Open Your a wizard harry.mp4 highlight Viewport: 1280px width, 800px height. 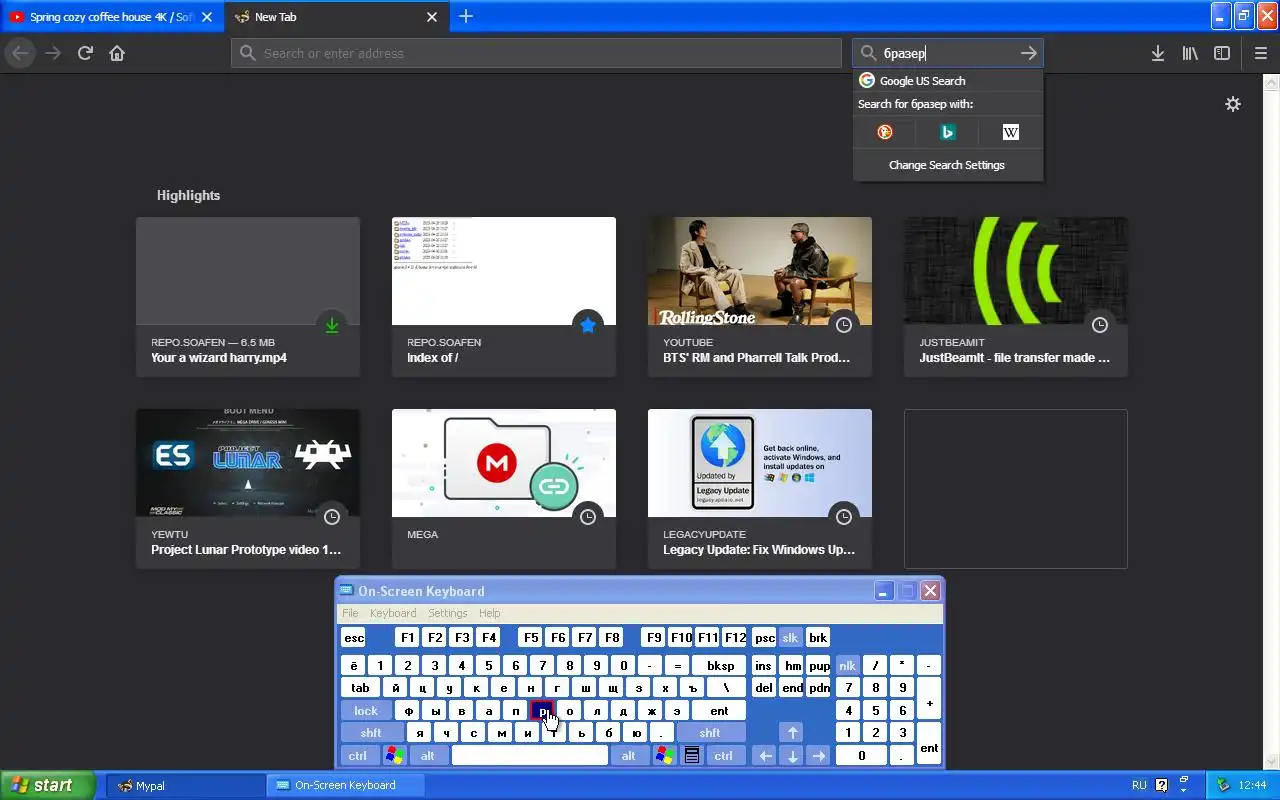pos(248,297)
